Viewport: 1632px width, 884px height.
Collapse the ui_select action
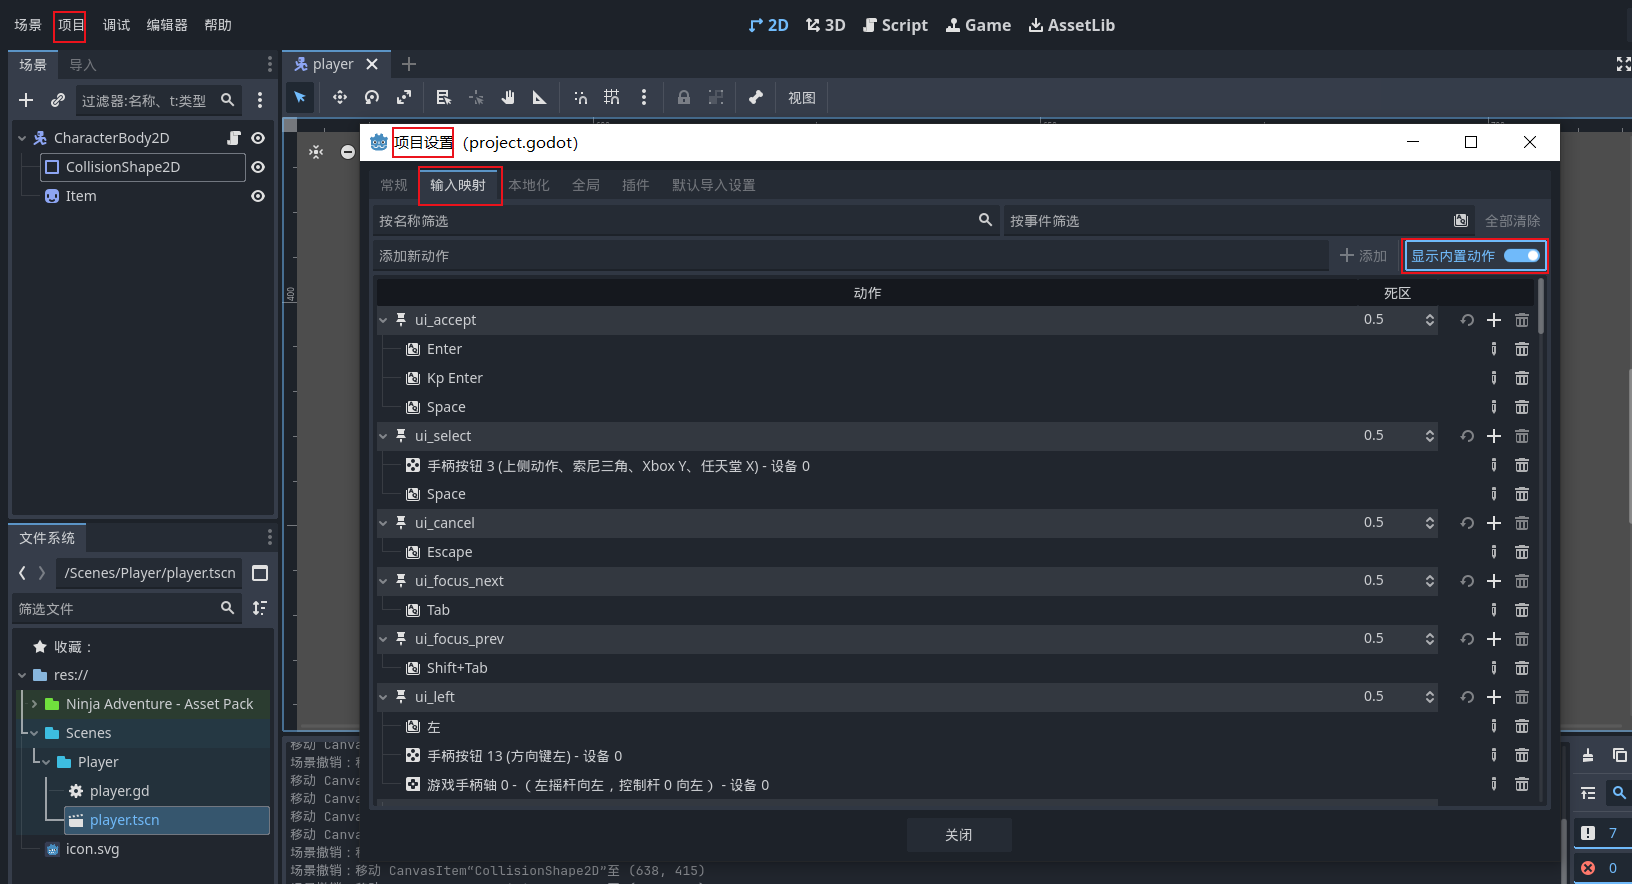383,436
